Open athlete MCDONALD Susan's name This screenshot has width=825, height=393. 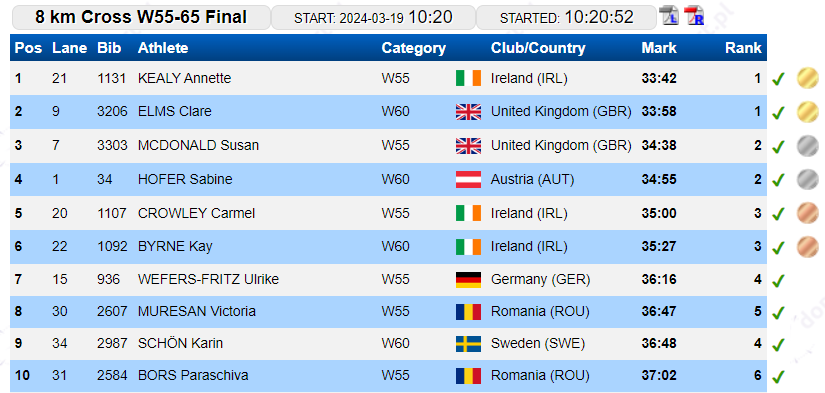(198, 145)
